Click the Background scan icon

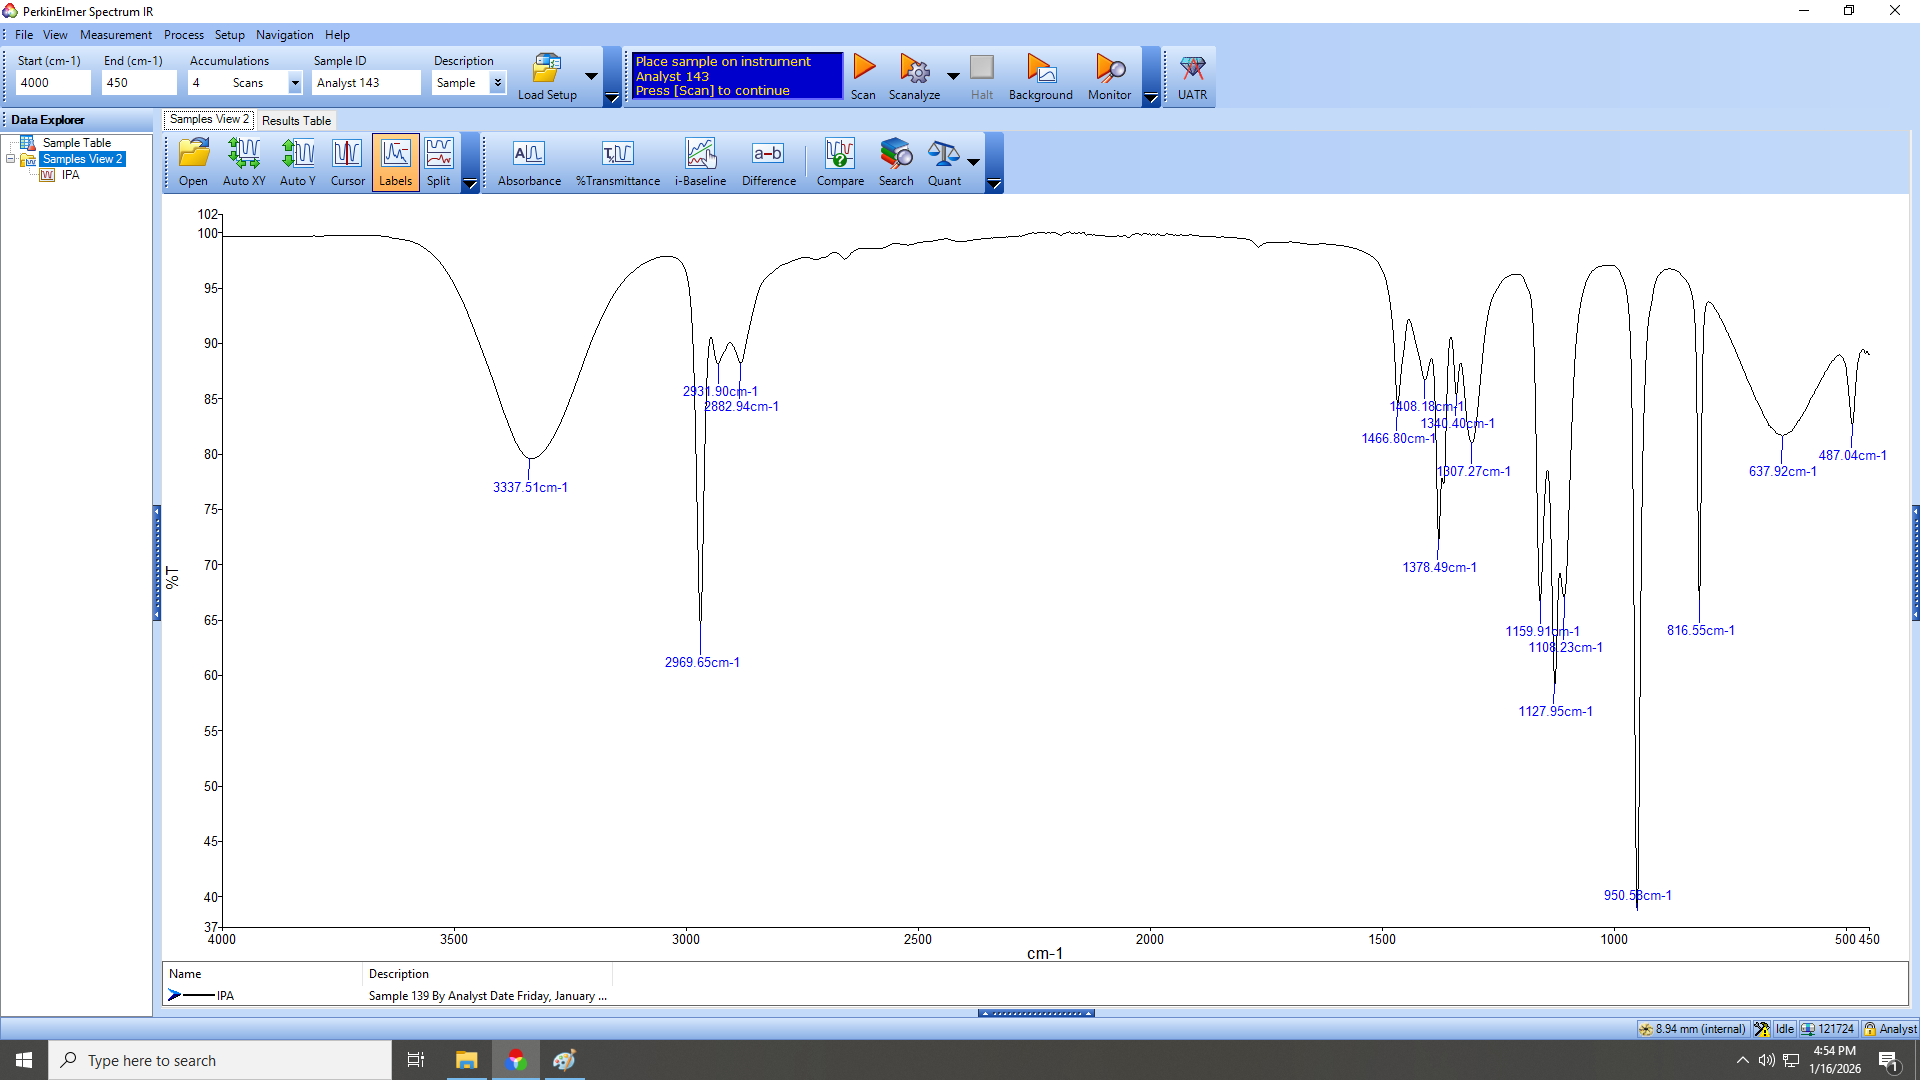[x=1040, y=70]
